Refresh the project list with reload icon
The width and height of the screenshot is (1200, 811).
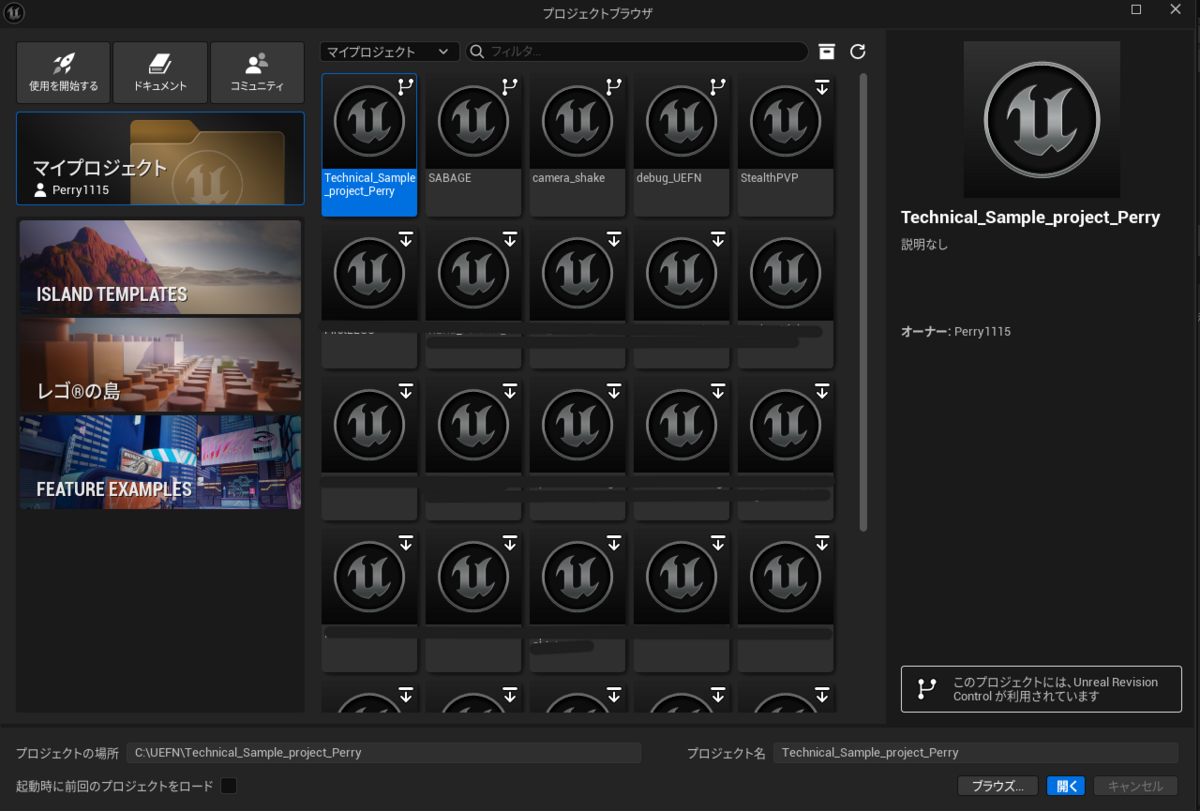coord(857,51)
